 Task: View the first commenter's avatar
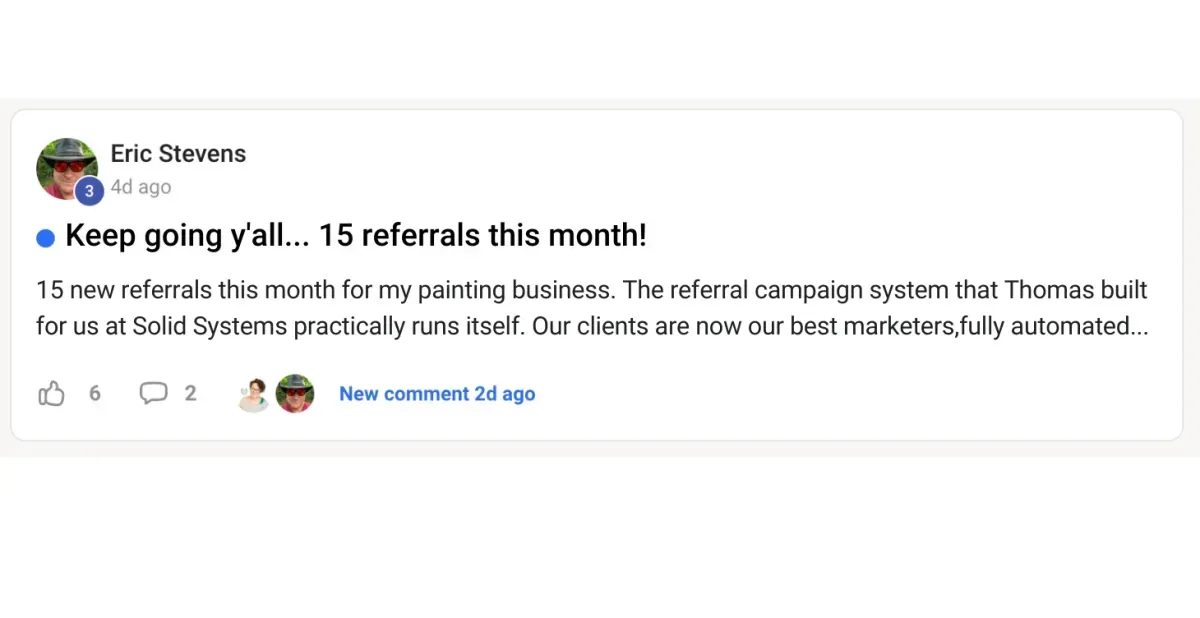pyautogui.click(x=254, y=394)
